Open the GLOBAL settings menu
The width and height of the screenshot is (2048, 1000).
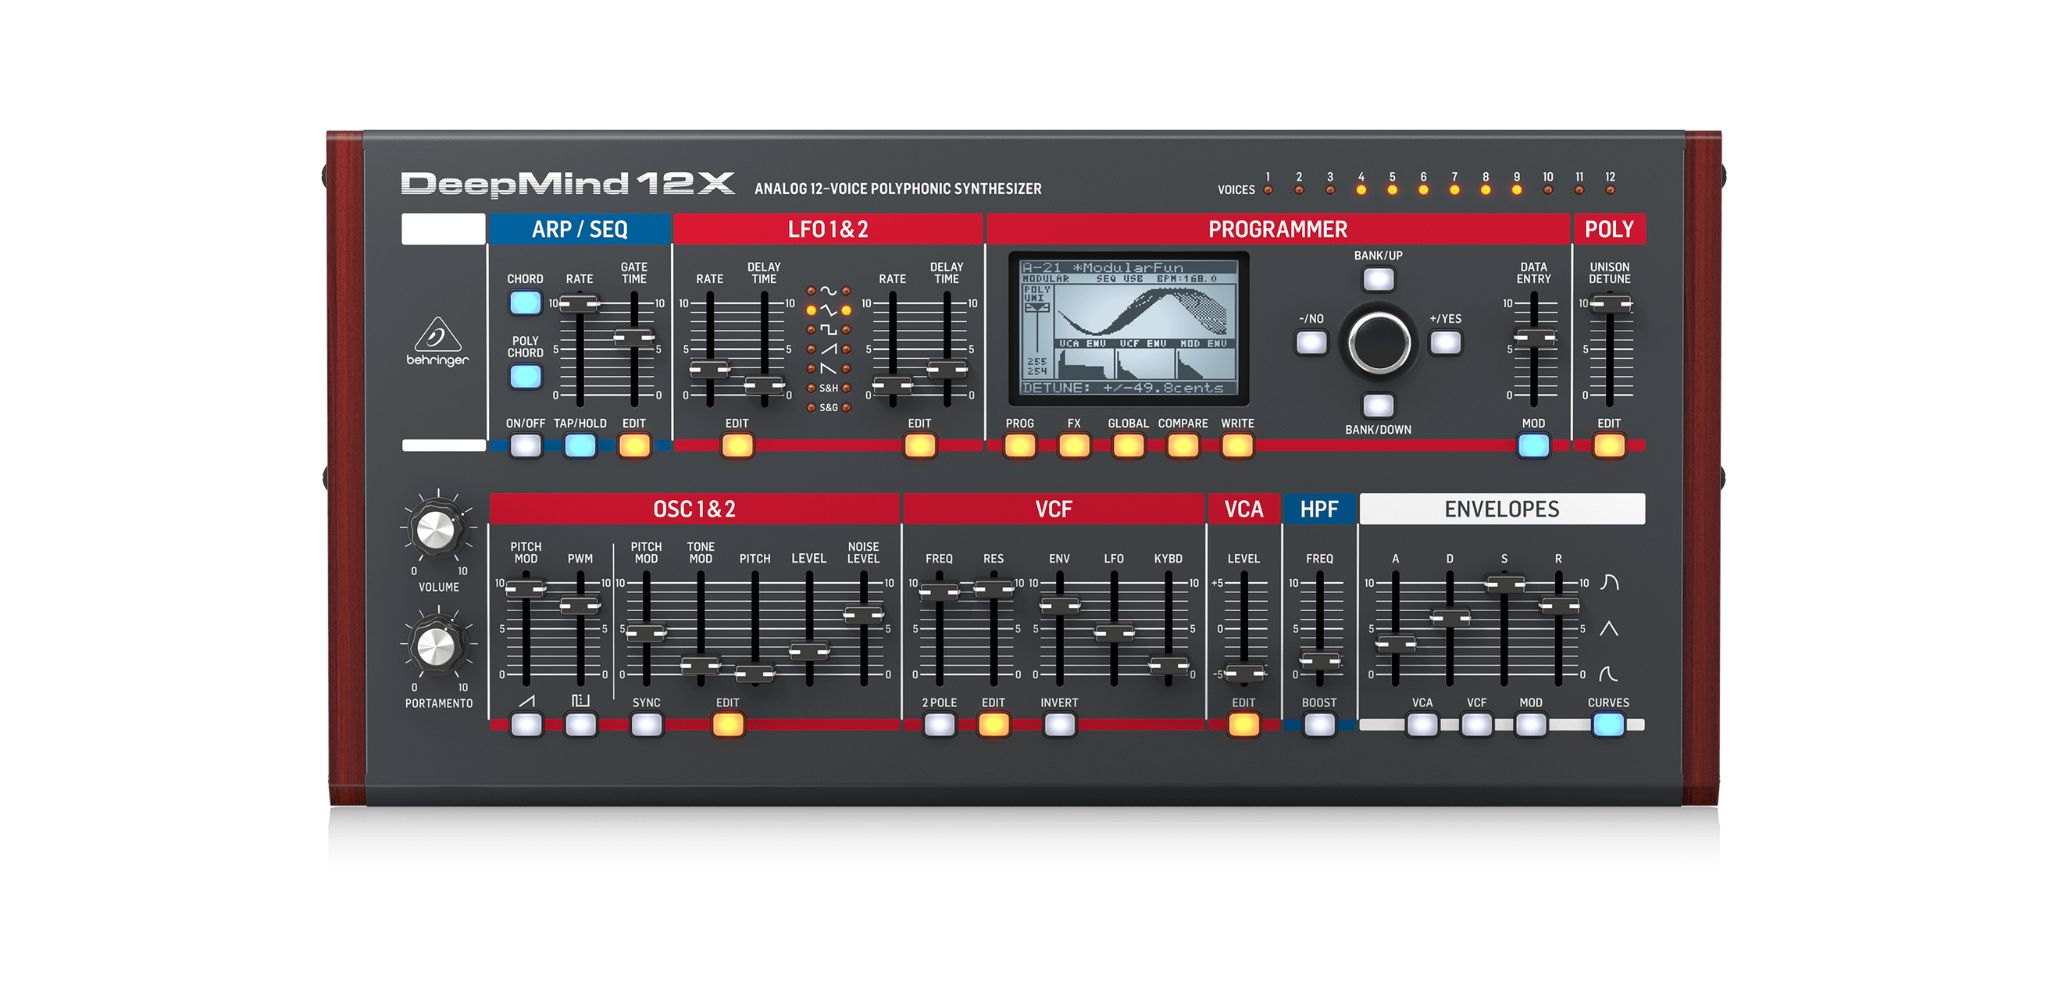click(x=1128, y=446)
